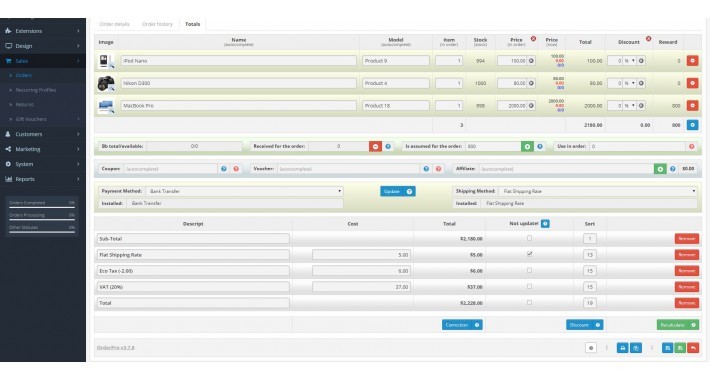This screenshot has height=380, width=710.
Task: Open help icon next to Received for order
Action: 388,146
